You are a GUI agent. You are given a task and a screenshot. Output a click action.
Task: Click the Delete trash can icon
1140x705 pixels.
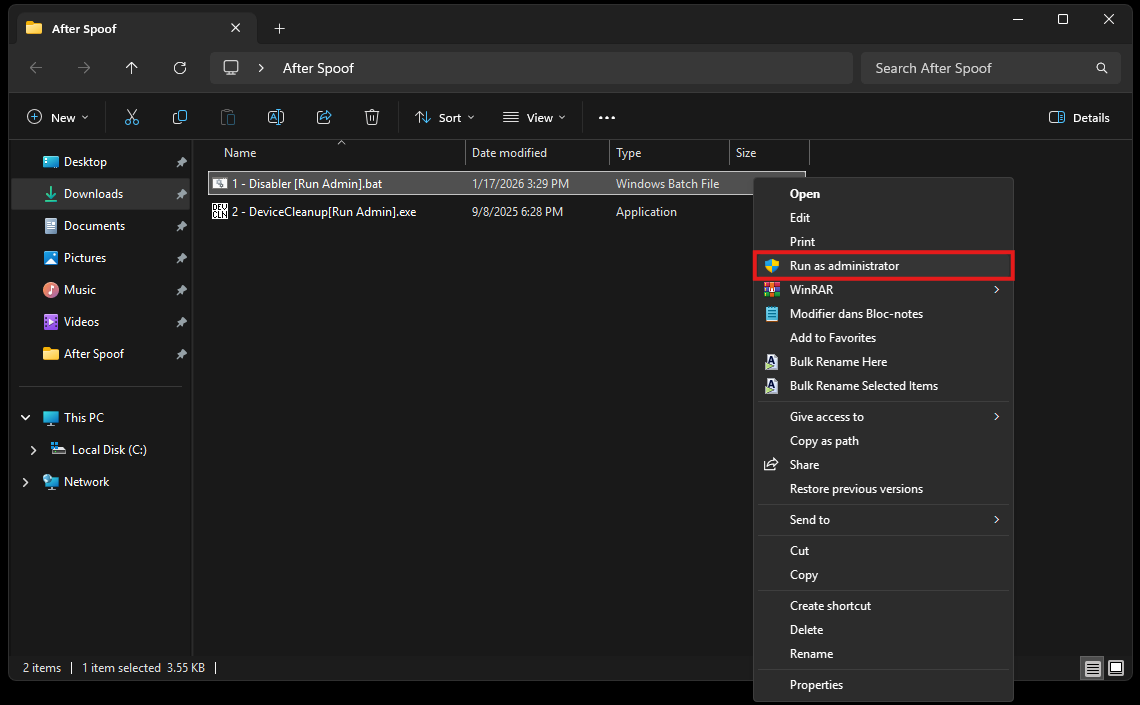[372, 117]
